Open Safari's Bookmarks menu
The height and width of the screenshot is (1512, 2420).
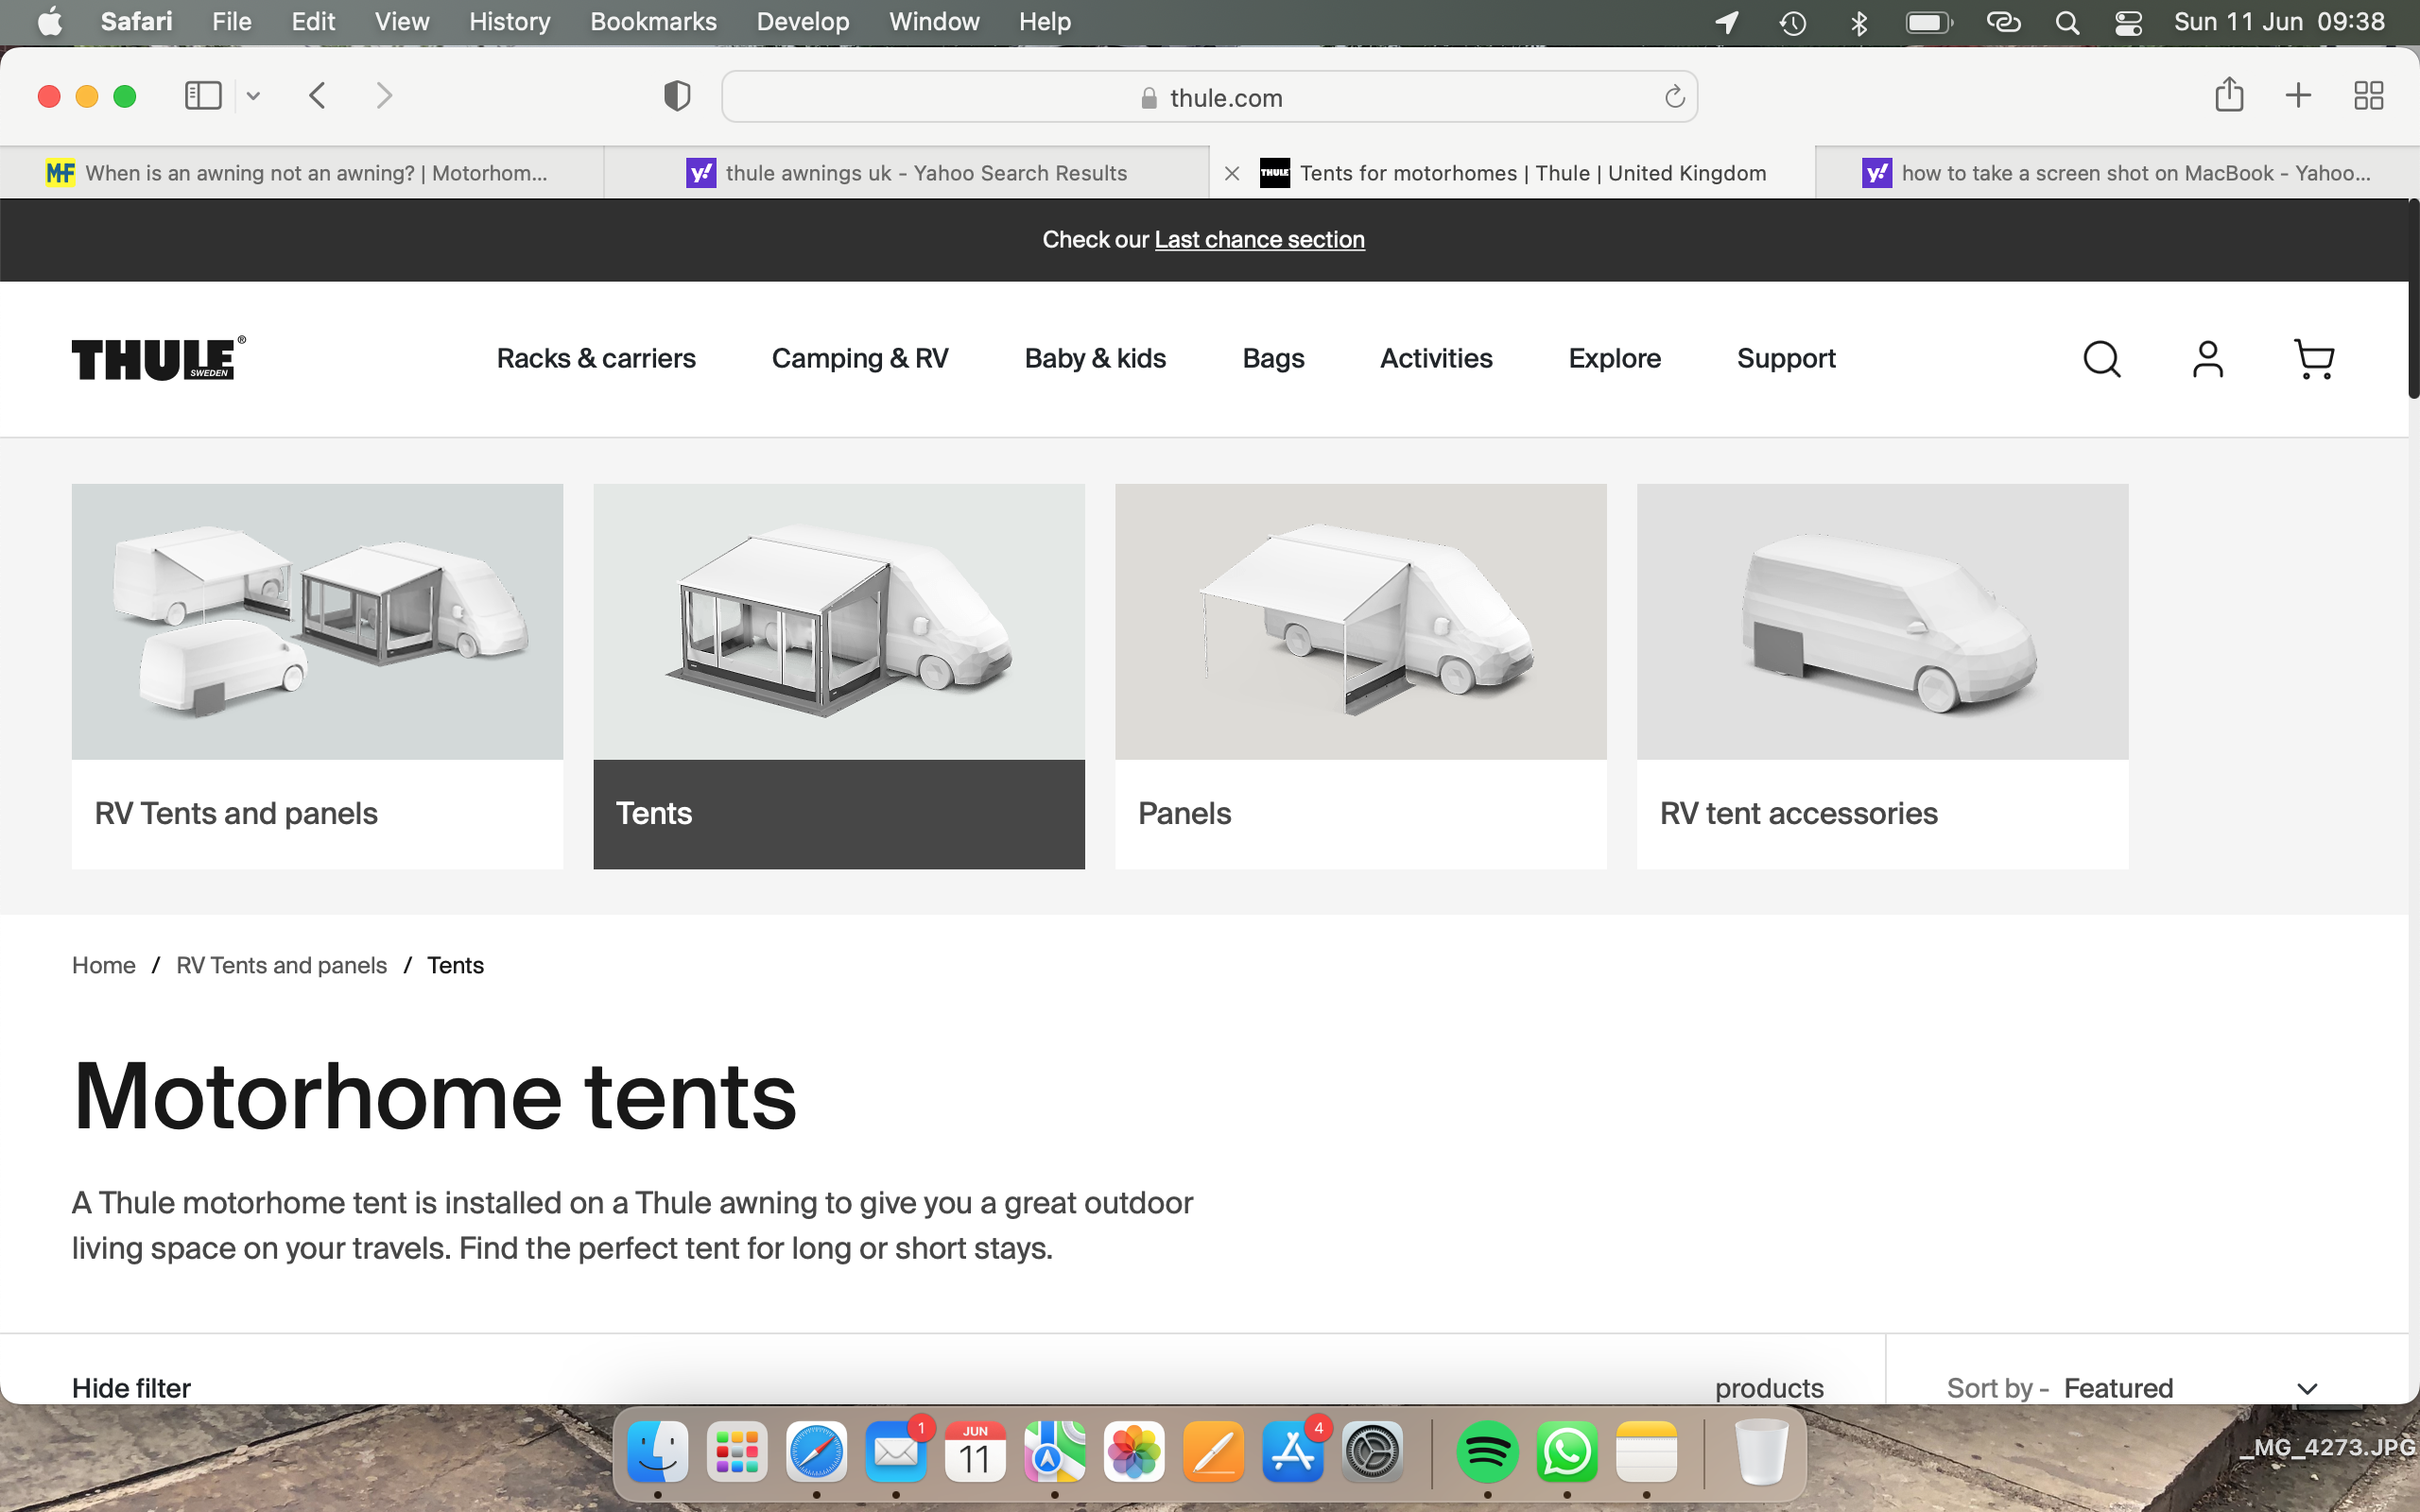tap(653, 22)
